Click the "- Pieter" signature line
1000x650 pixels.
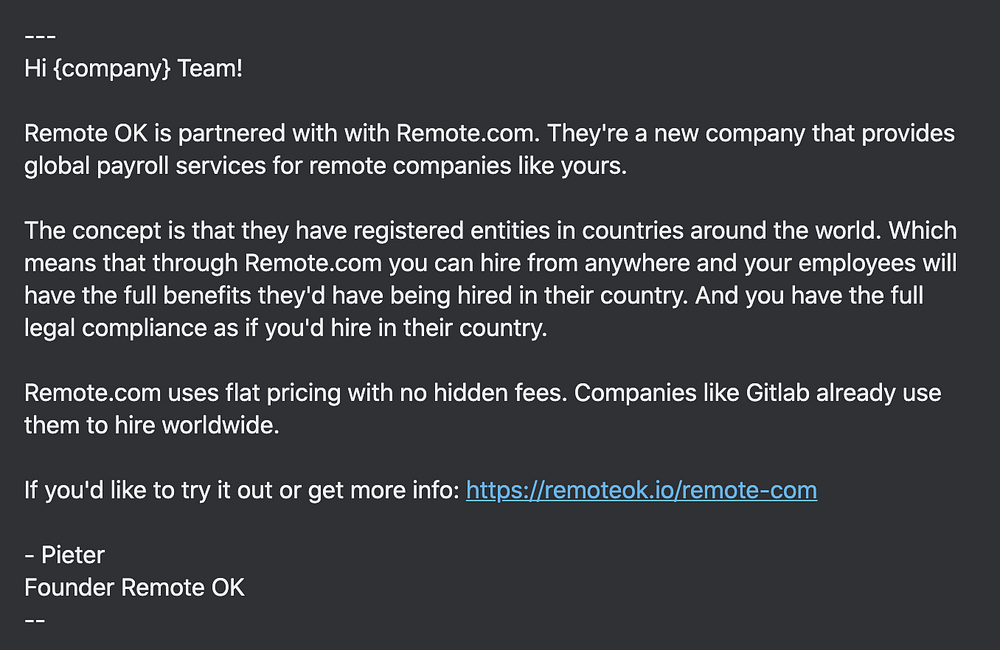pyautogui.click(x=64, y=555)
